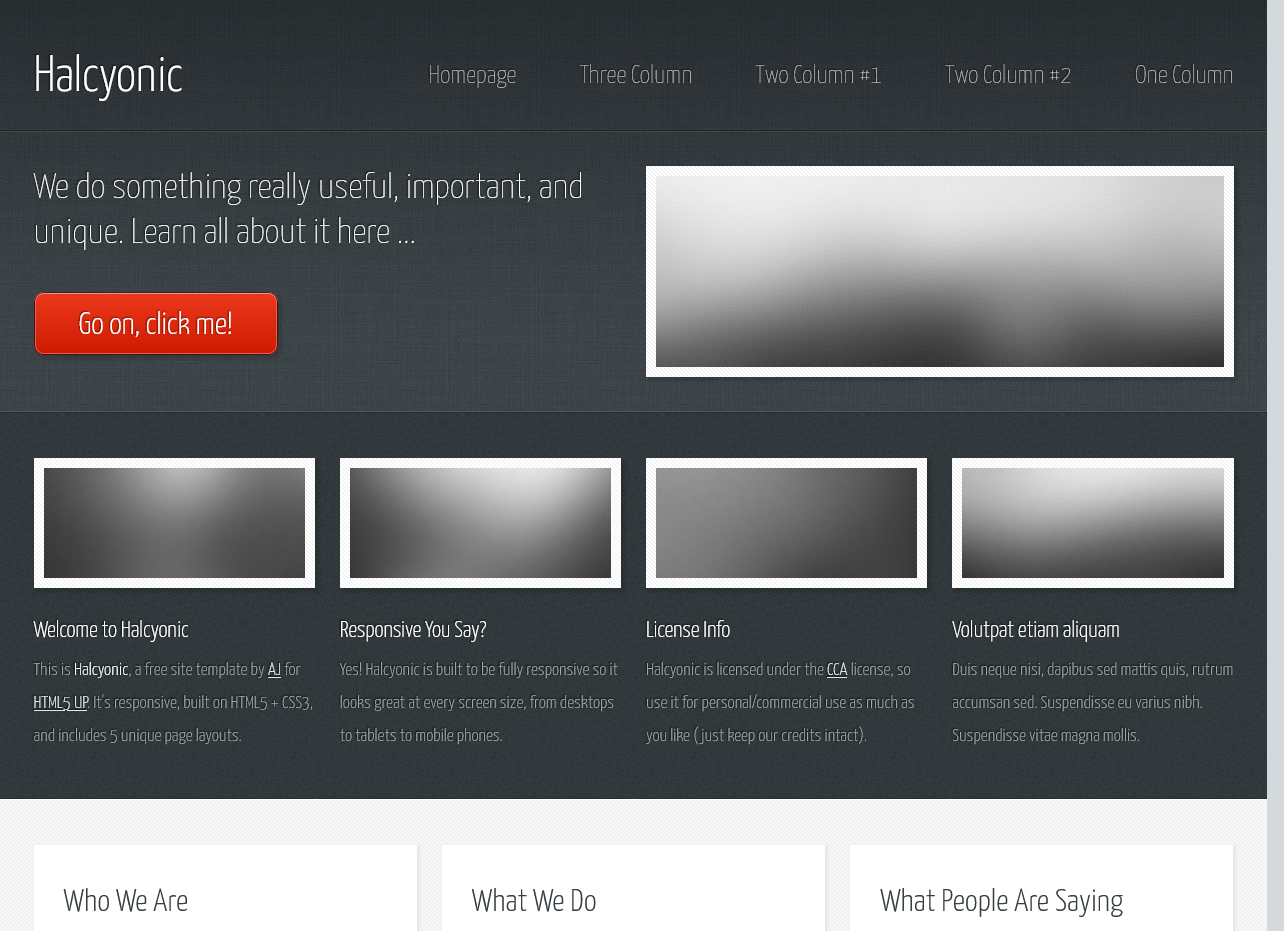Navigate to Two Column #2 layout
Image resolution: width=1284 pixels, height=931 pixels.
click(1007, 75)
